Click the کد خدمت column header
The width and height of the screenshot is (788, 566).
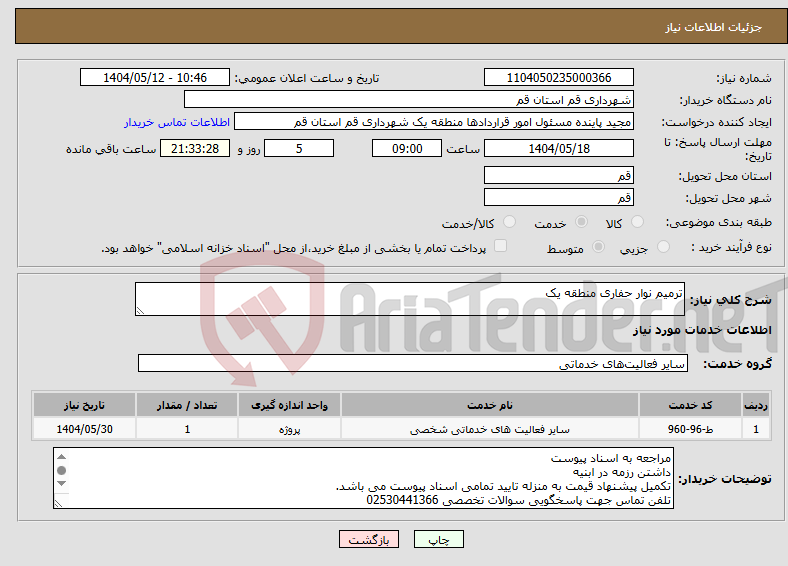[691, 405]
